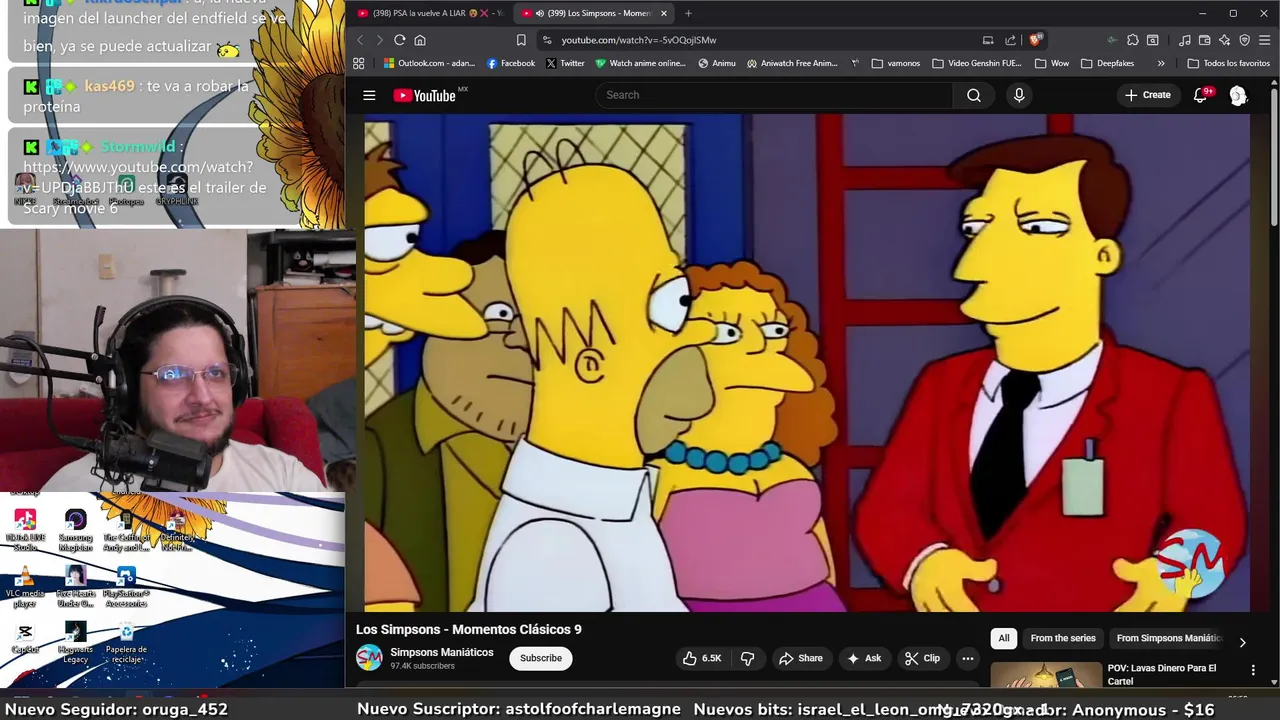This screenshot has width=1280, height=720.
Task: Dislike the video with thumbs down
Action: tap(748, 658)
